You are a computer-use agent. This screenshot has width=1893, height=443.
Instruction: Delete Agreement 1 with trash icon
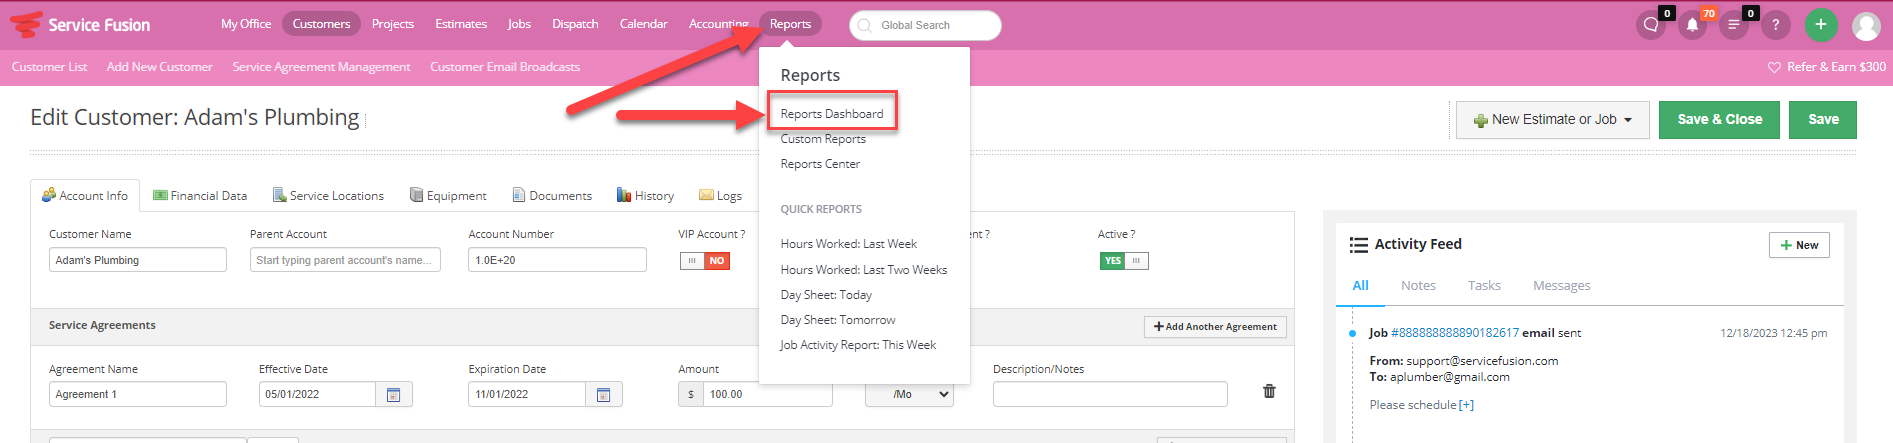coord(1269,391)
